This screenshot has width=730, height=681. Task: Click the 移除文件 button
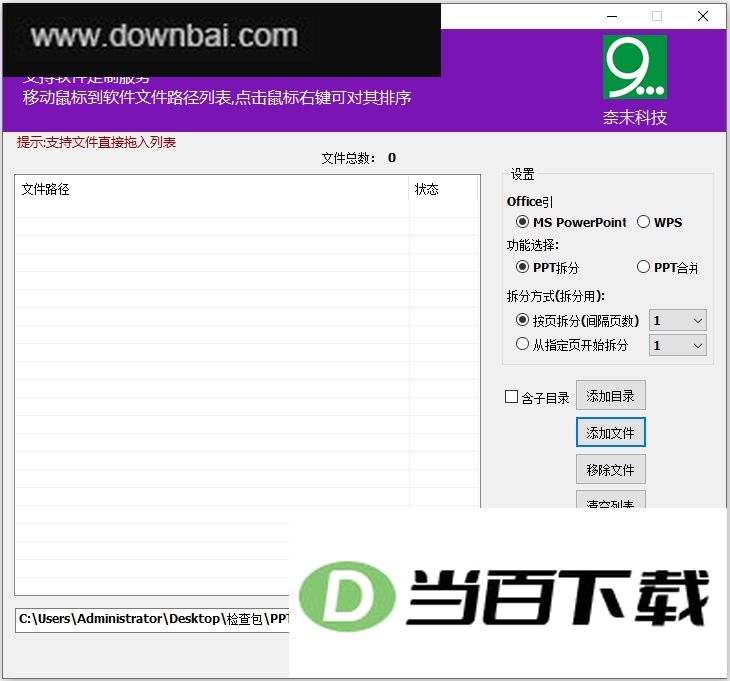(610, 469)
